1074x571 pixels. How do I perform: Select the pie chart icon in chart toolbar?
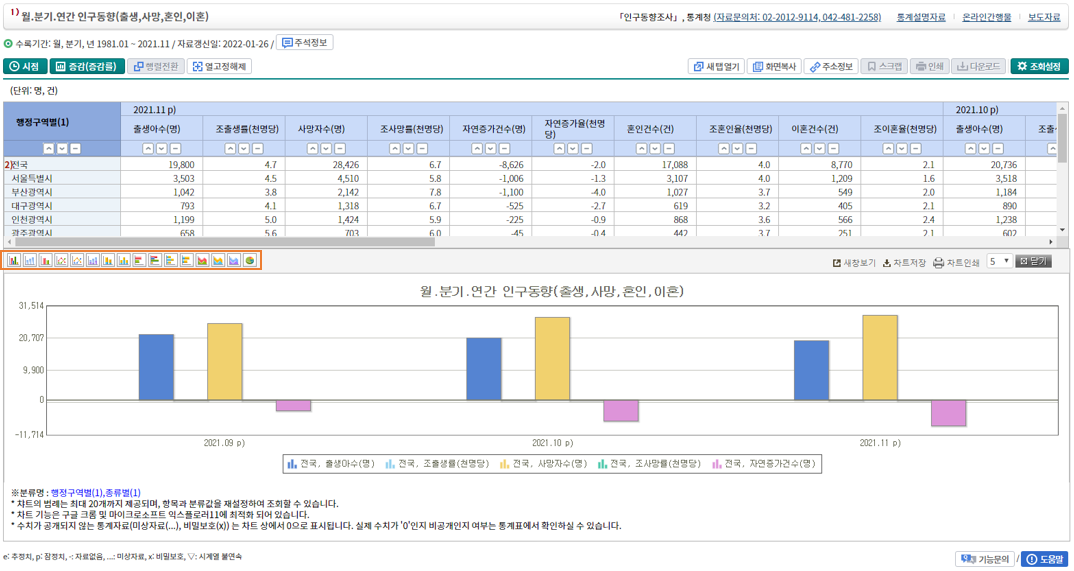(x=250, y=261)
